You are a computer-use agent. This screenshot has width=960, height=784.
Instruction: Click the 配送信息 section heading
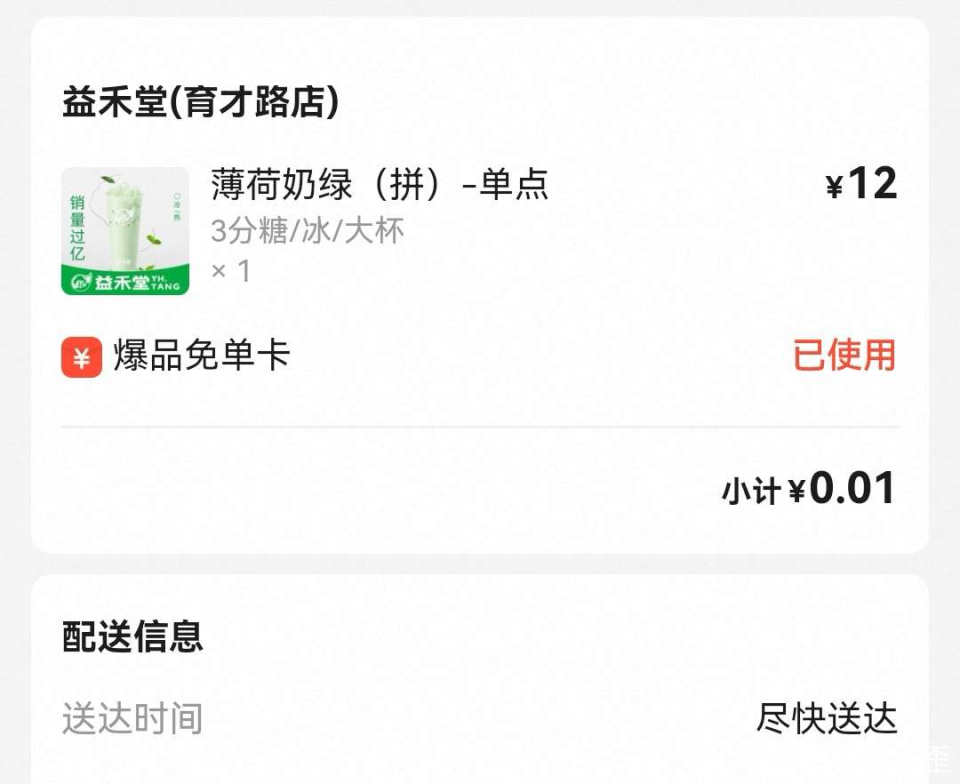pos(133,636)
